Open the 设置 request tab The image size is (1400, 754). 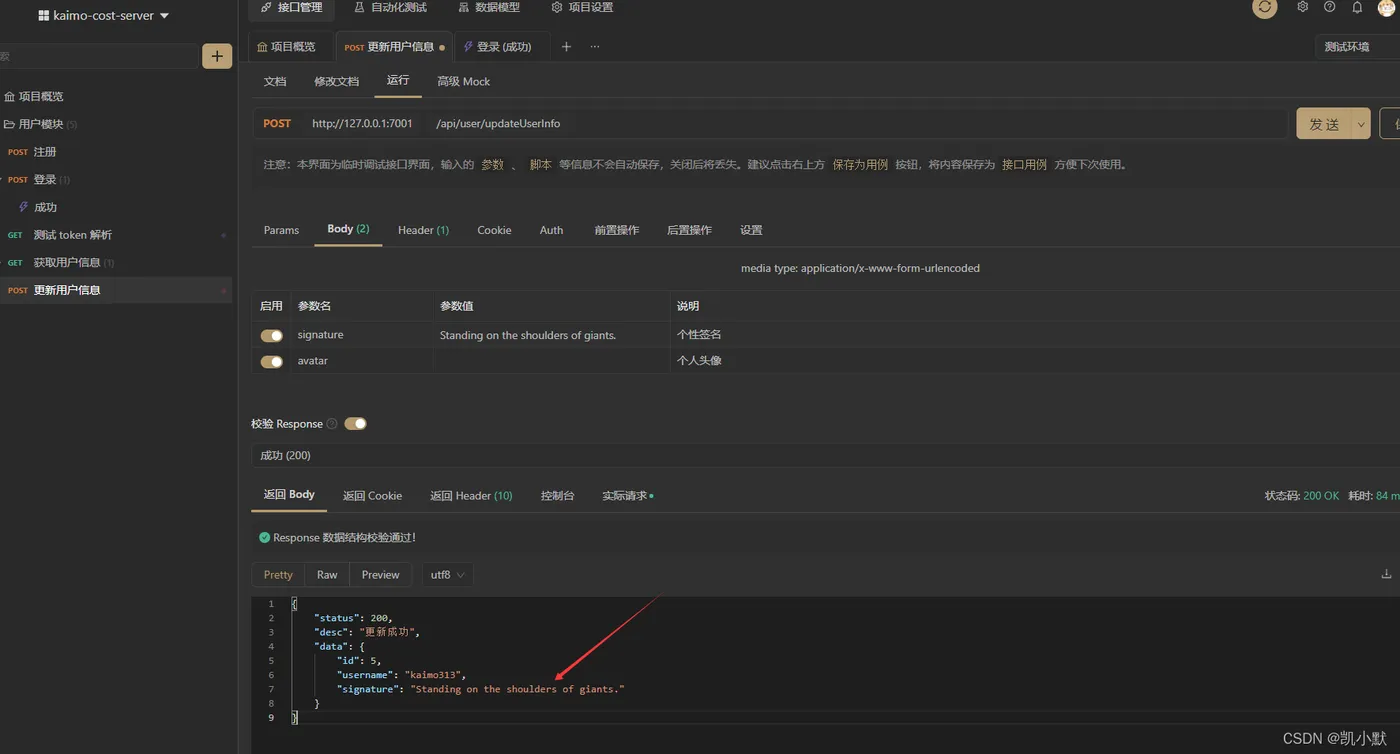[x=751, y=230]
